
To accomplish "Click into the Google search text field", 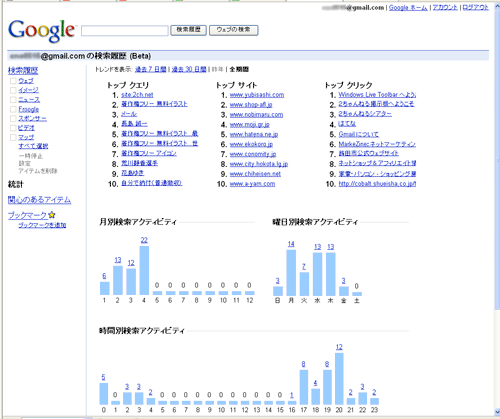I will tap(125, 30).
